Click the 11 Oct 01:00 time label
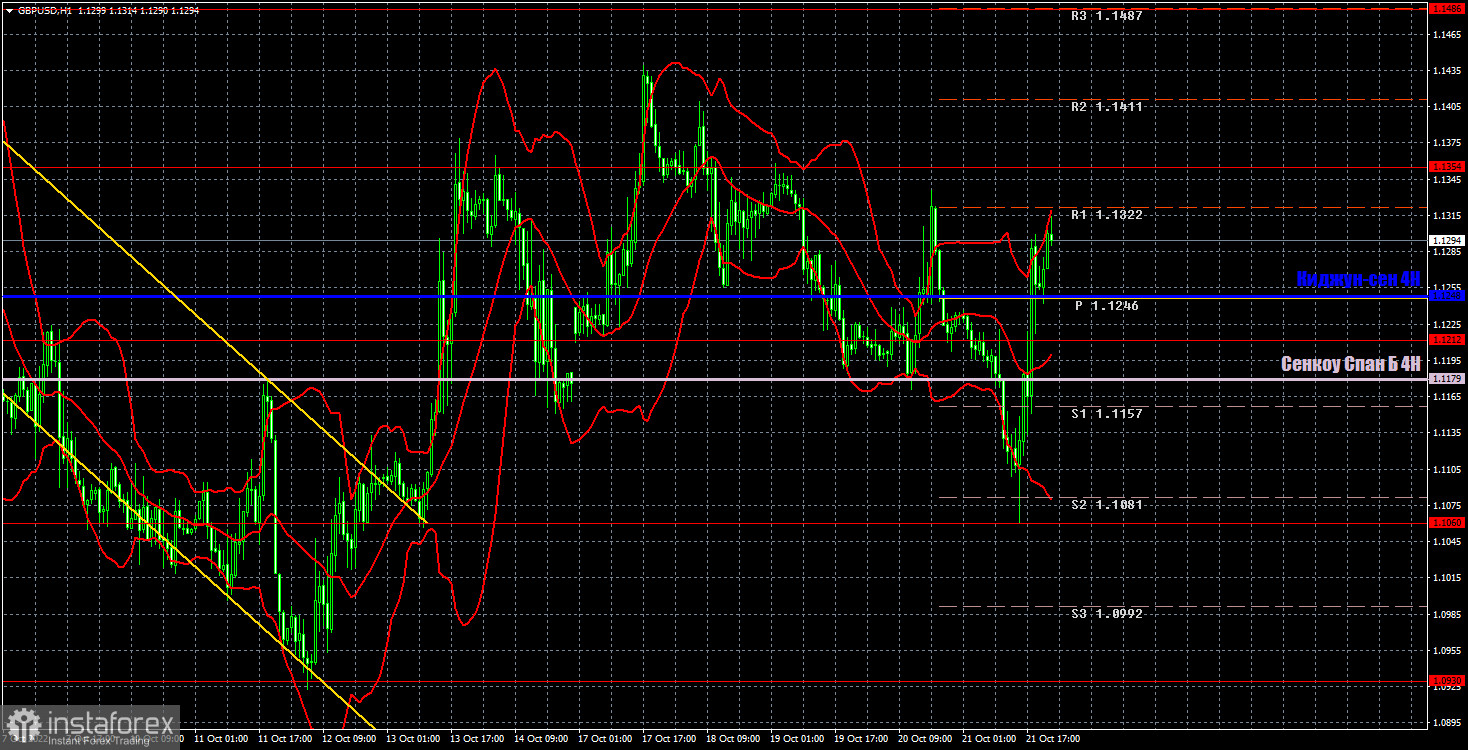This screenshot has height=750, width=1468. [219, 740]
